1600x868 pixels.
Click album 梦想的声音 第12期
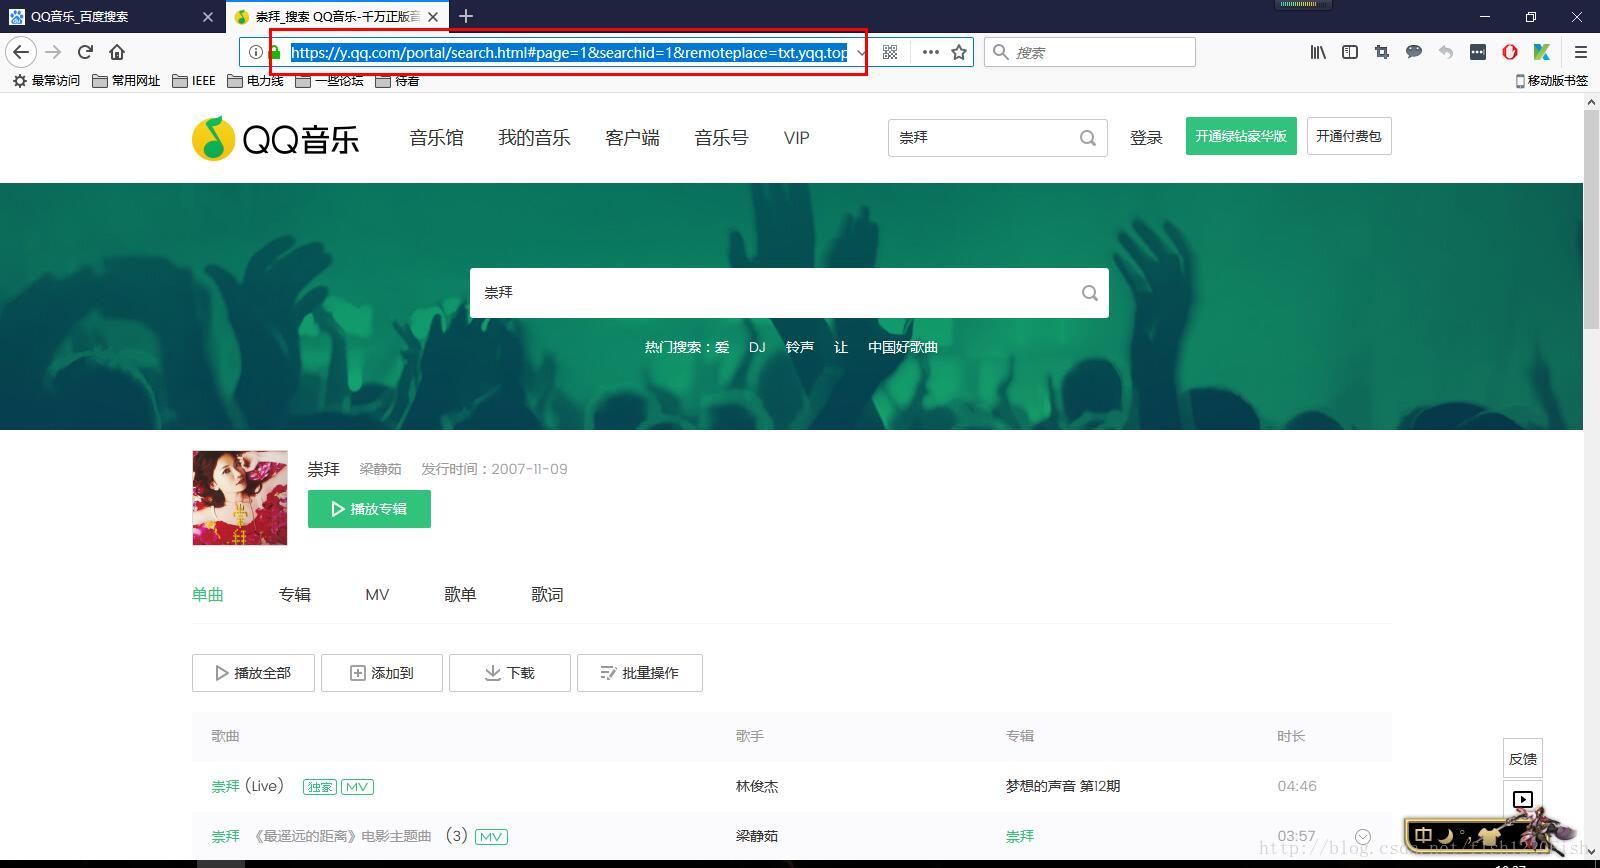1063,786
